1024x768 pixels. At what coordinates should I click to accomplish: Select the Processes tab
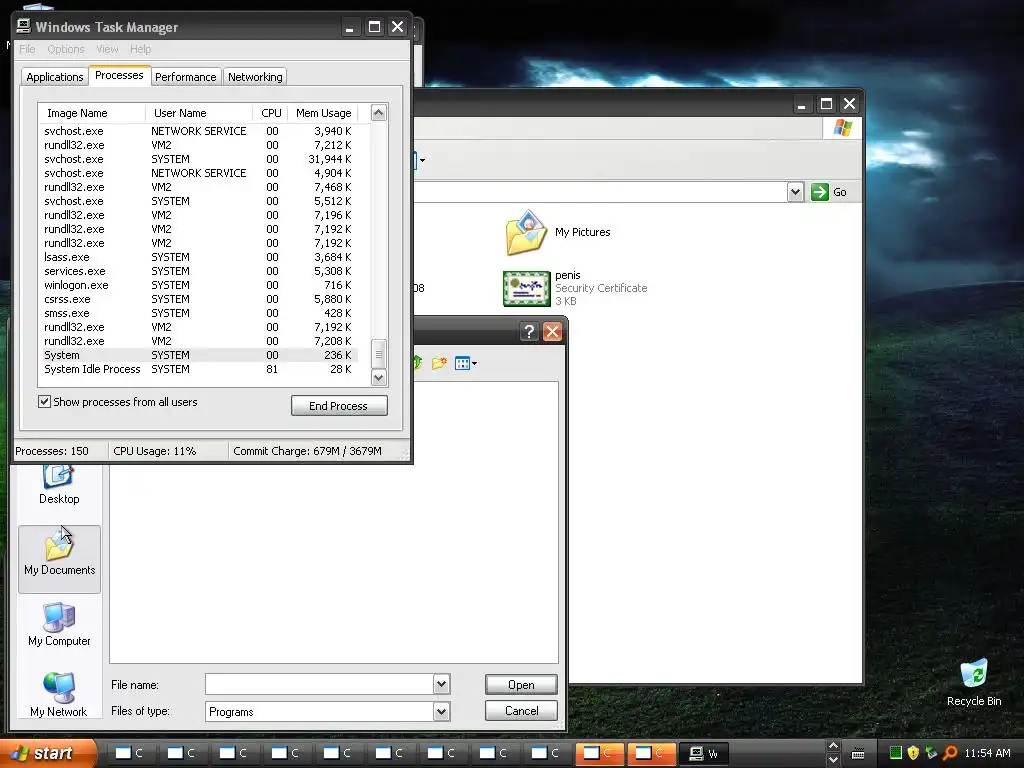(119, 76)
